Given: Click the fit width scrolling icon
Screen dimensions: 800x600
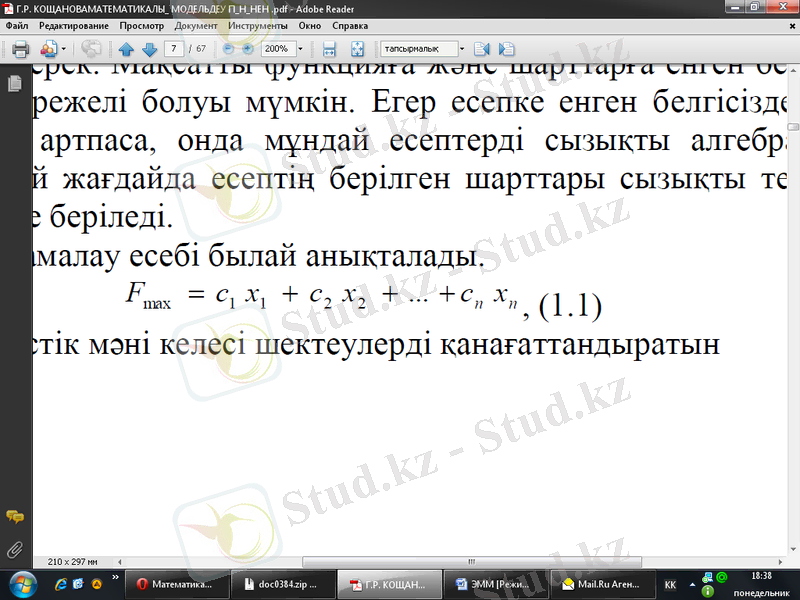Looking at the screenshot, I should pyautogui.click(x=329, y=49).
